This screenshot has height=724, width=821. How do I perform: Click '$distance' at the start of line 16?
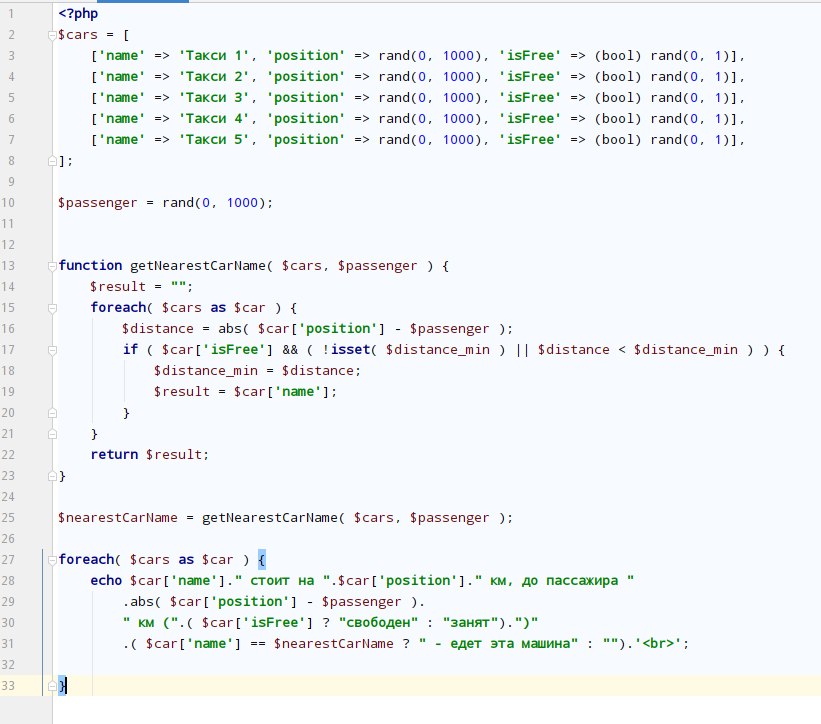click(158, 329)
